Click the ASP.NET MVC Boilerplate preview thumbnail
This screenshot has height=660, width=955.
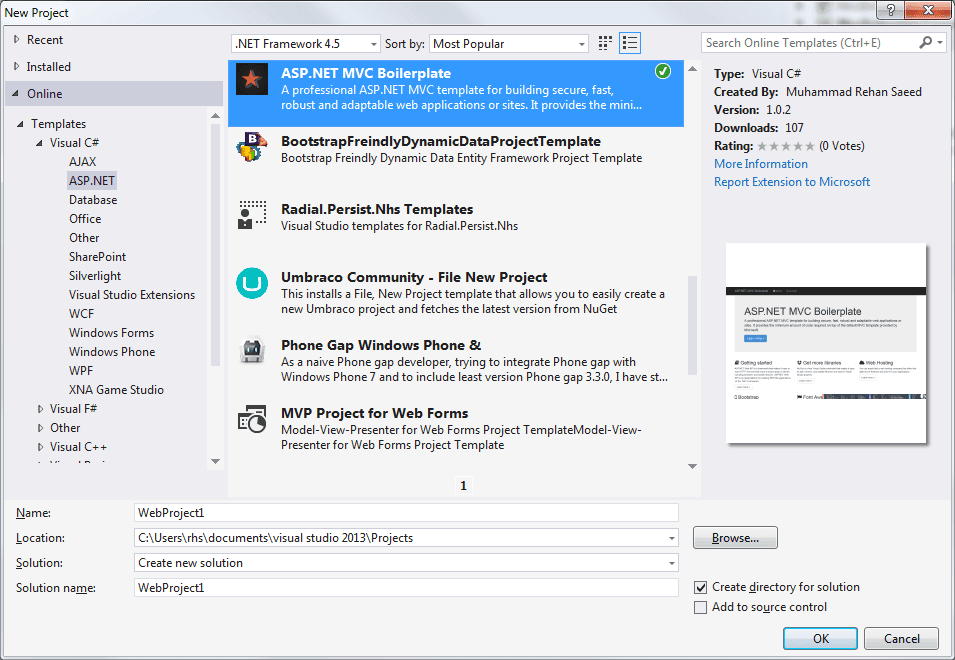click(827, 343)
